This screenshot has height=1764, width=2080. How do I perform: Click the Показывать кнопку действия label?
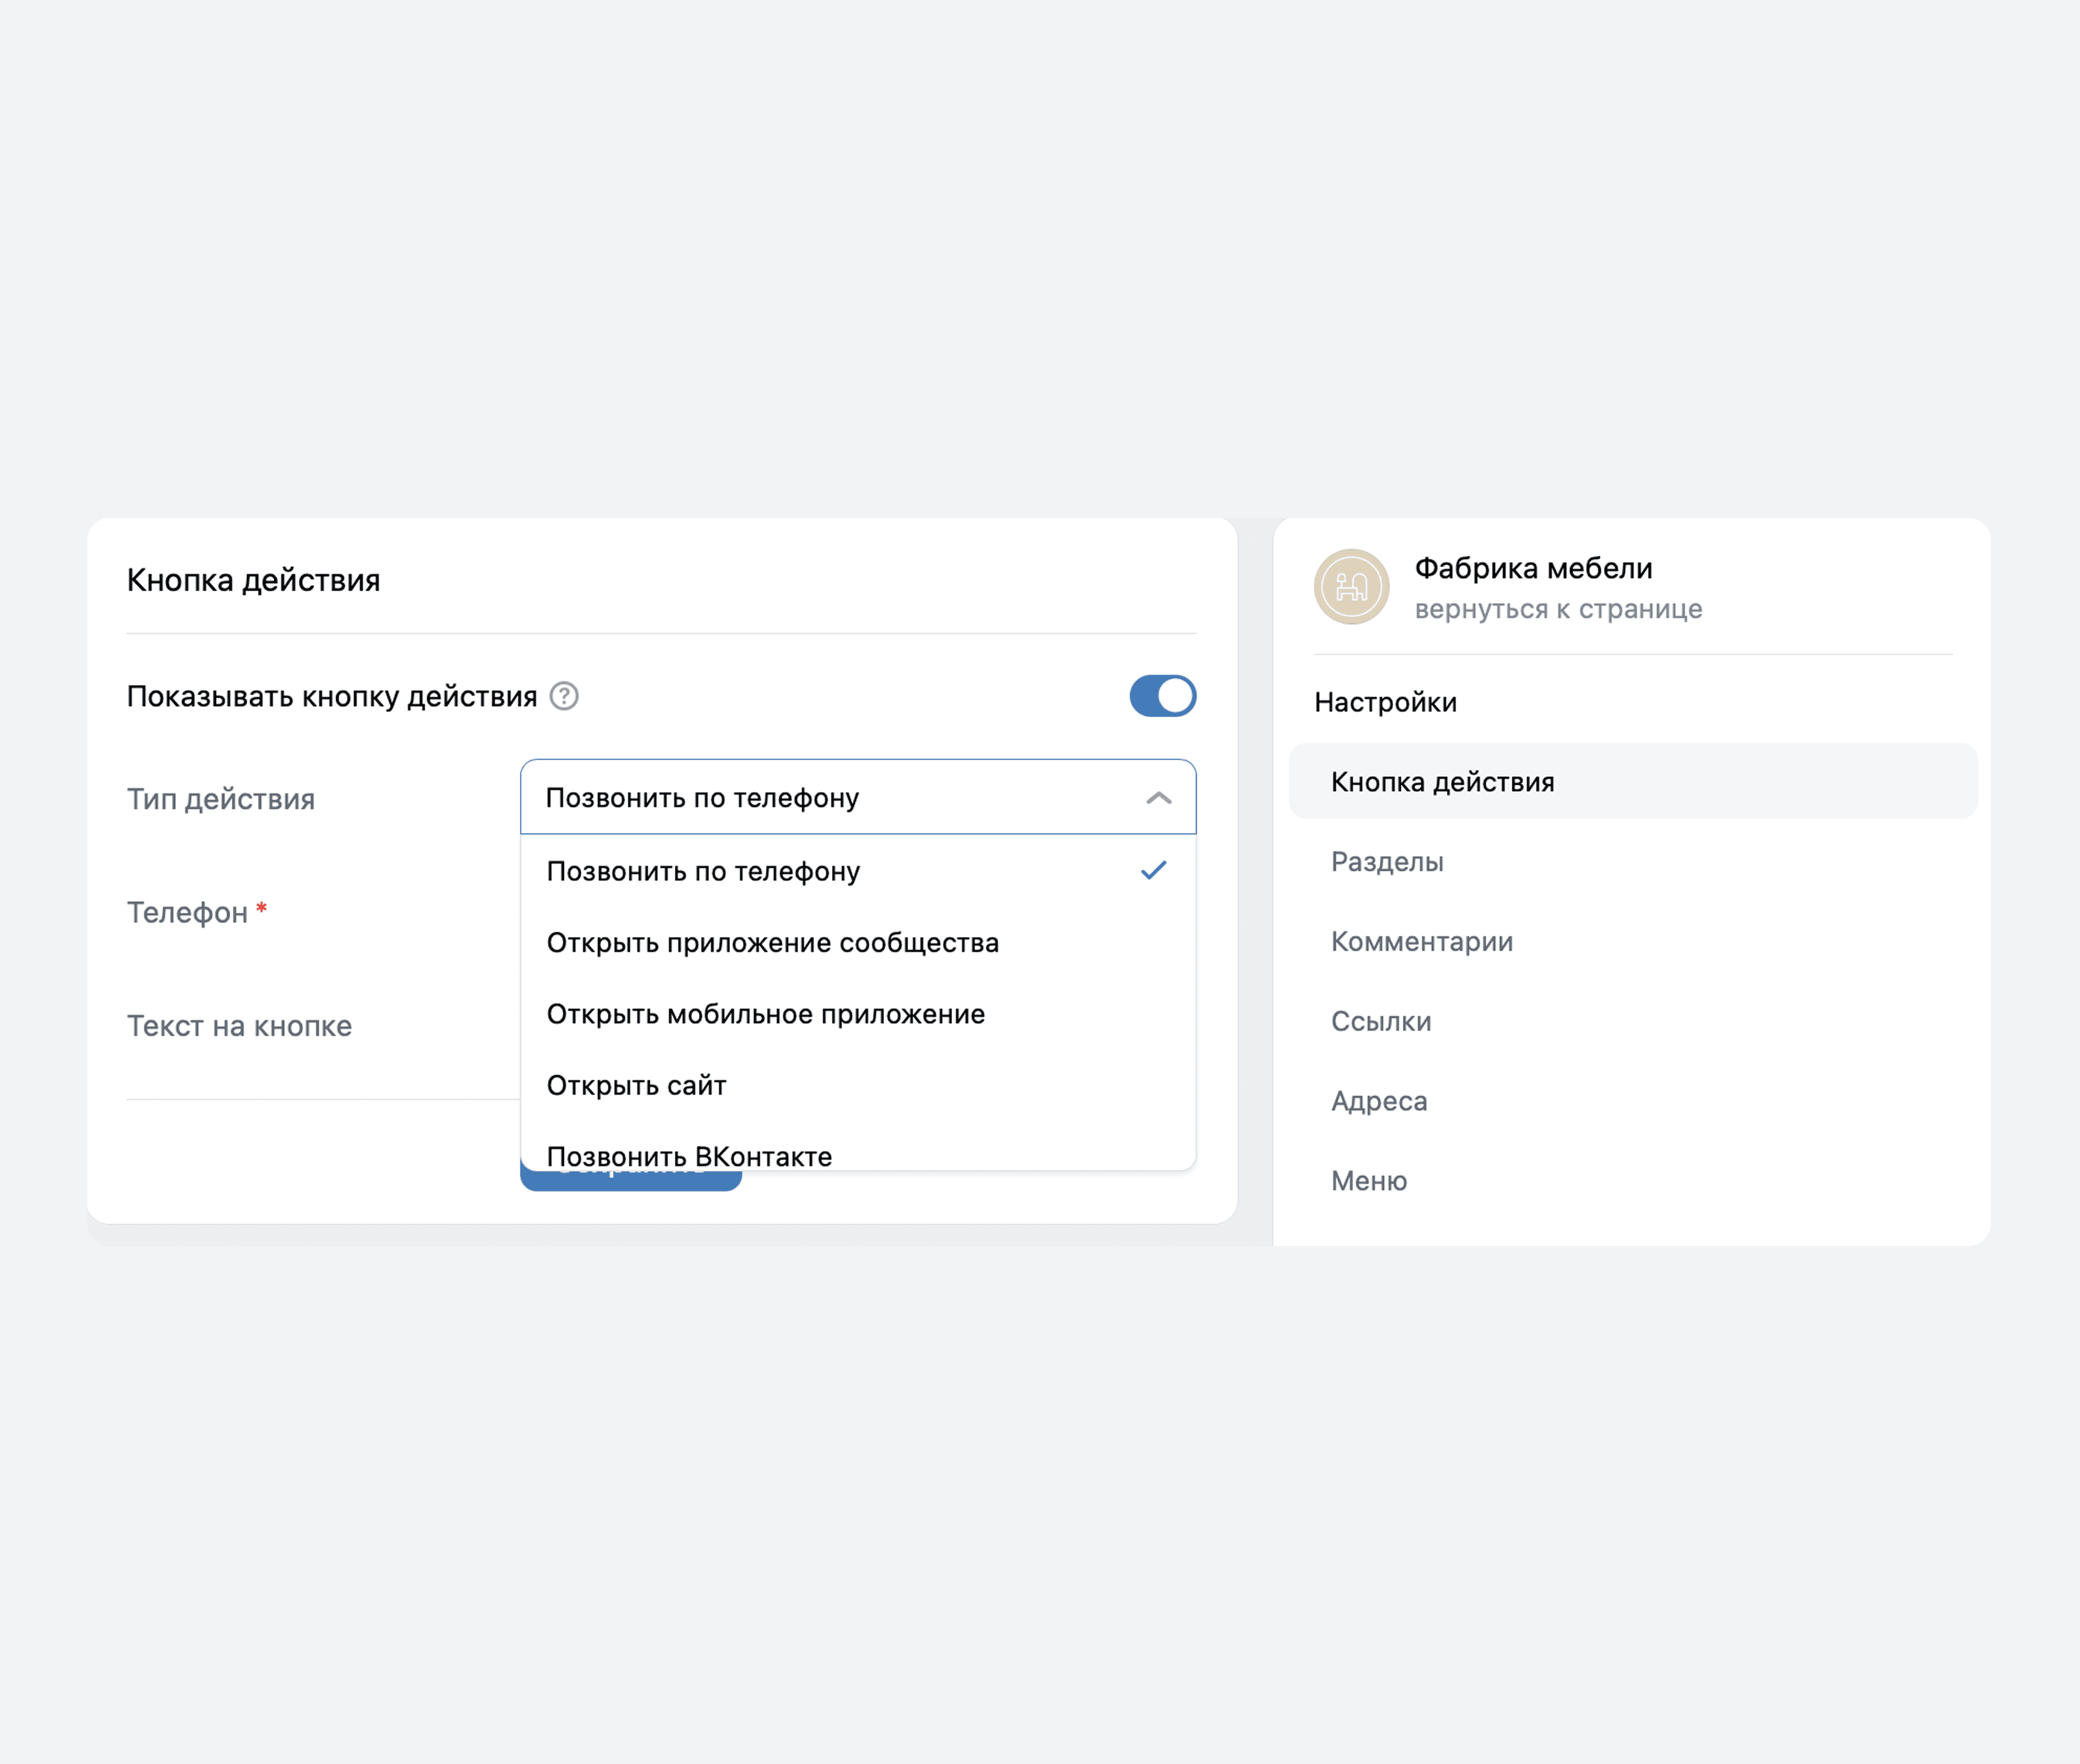332,696
